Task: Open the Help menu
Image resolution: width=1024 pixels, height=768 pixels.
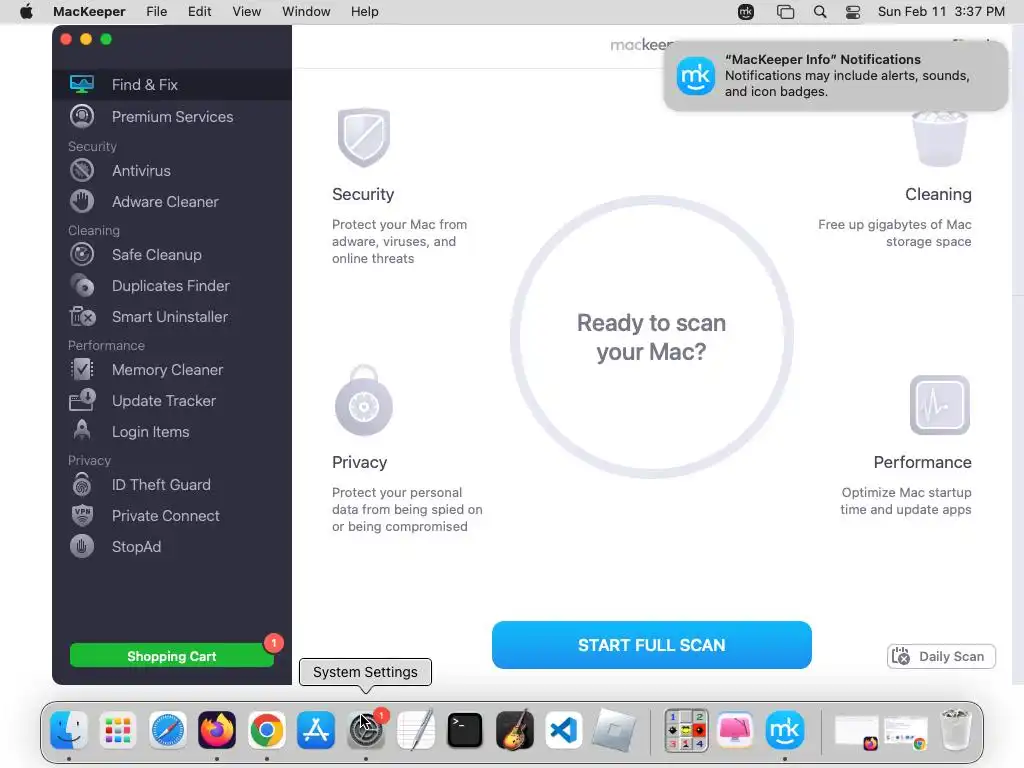Action: click(x=364, y=12)
